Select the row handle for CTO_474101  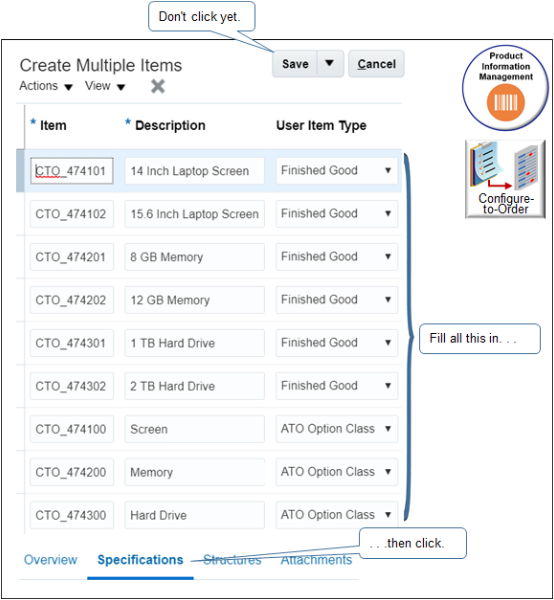tap(20, 171)
